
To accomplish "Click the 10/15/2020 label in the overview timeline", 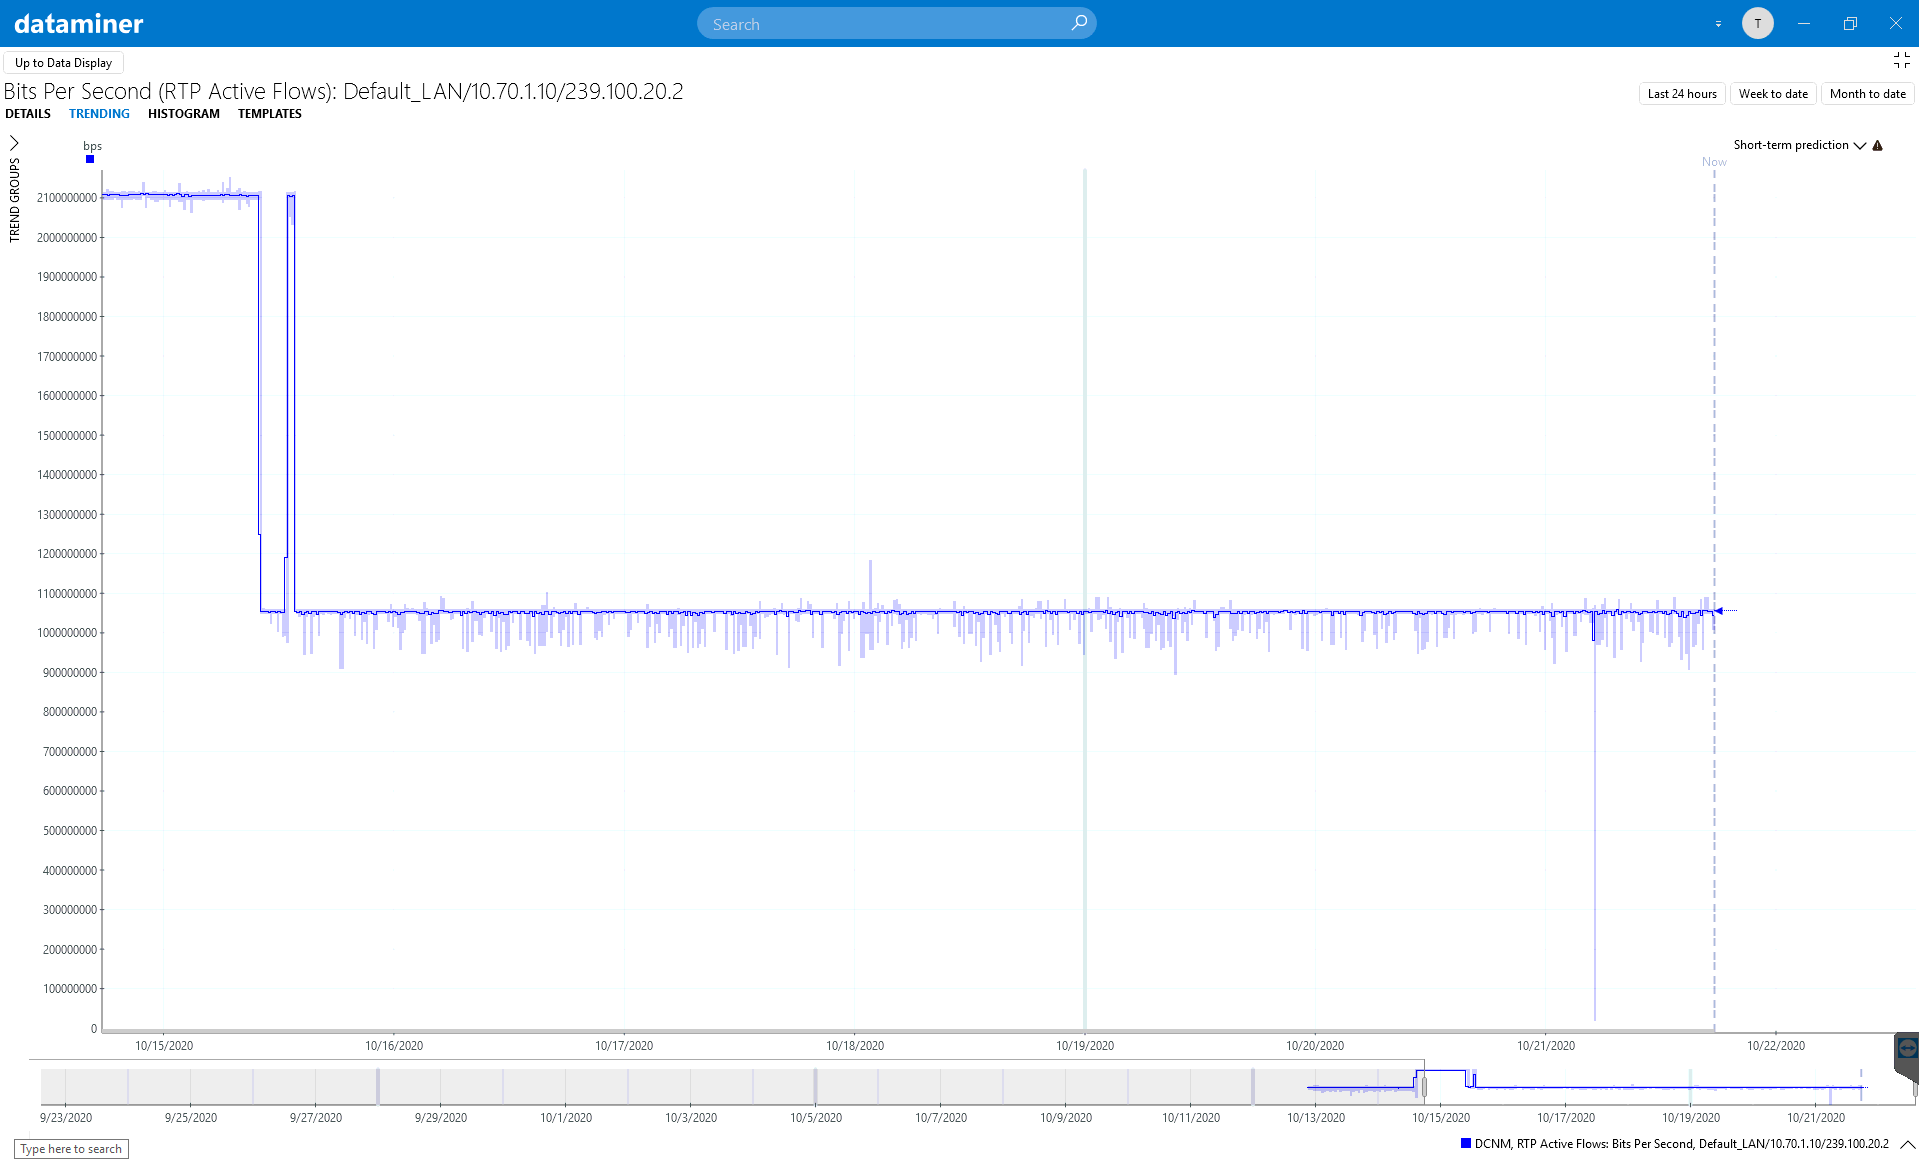I will tap(1441, 1118).
